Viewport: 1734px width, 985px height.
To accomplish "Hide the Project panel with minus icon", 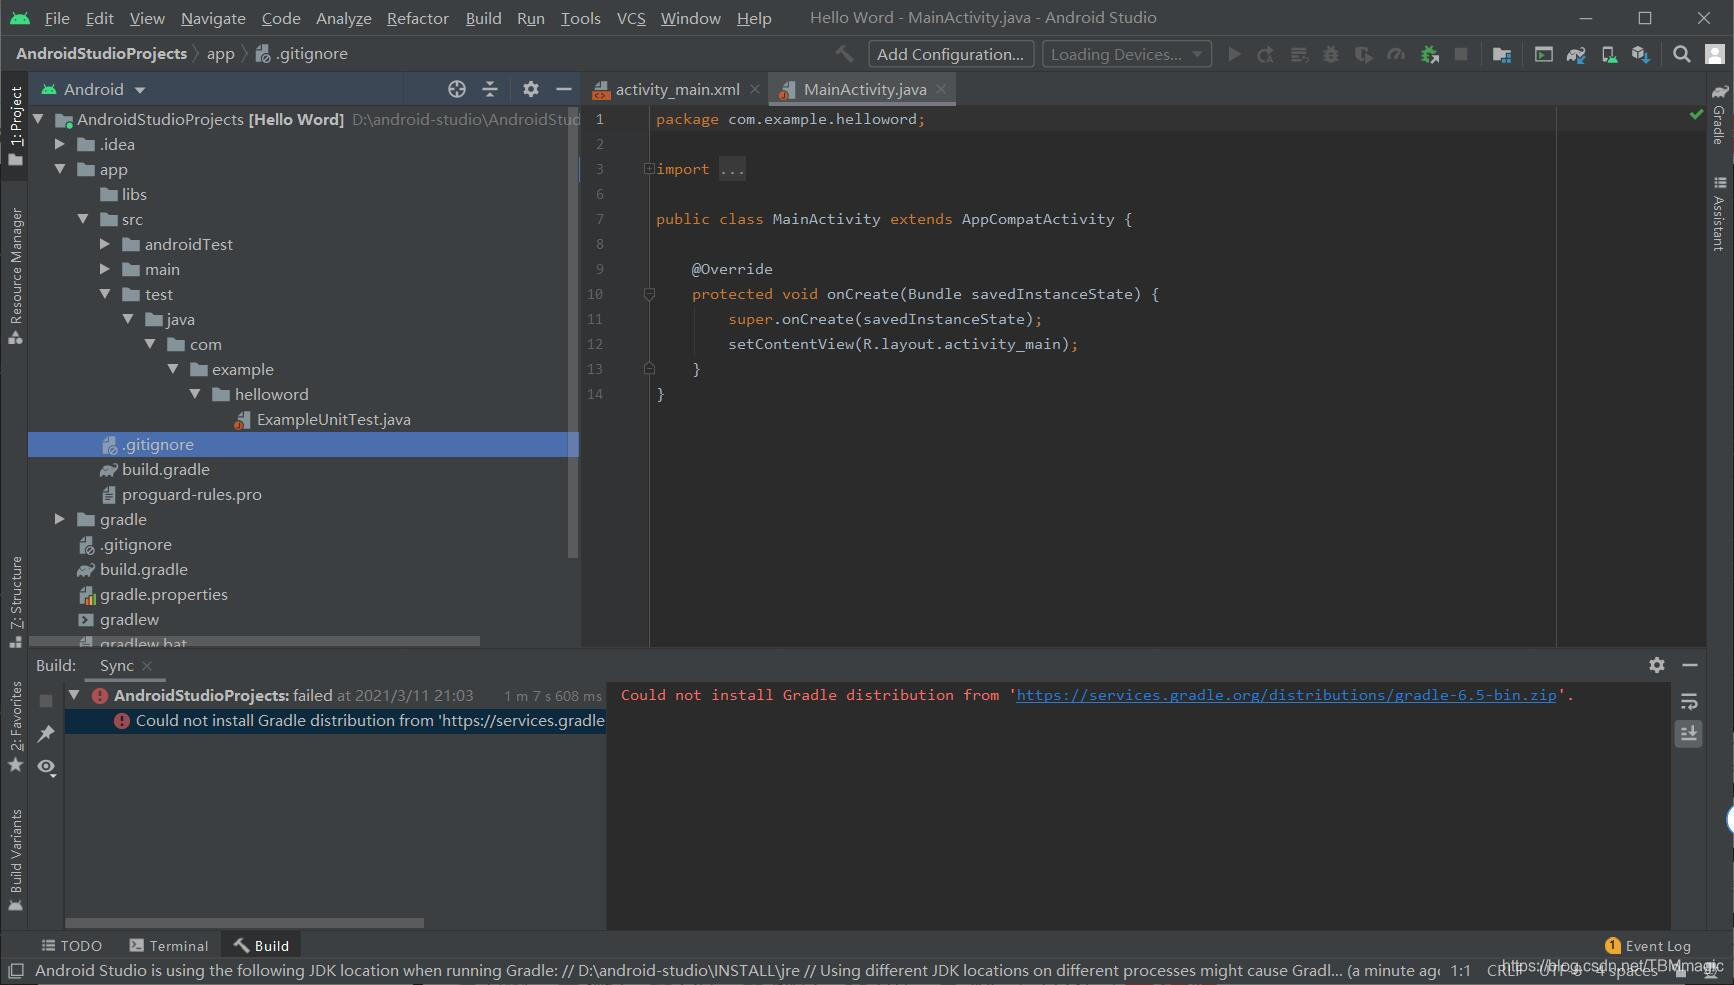I will coord(564,89).
